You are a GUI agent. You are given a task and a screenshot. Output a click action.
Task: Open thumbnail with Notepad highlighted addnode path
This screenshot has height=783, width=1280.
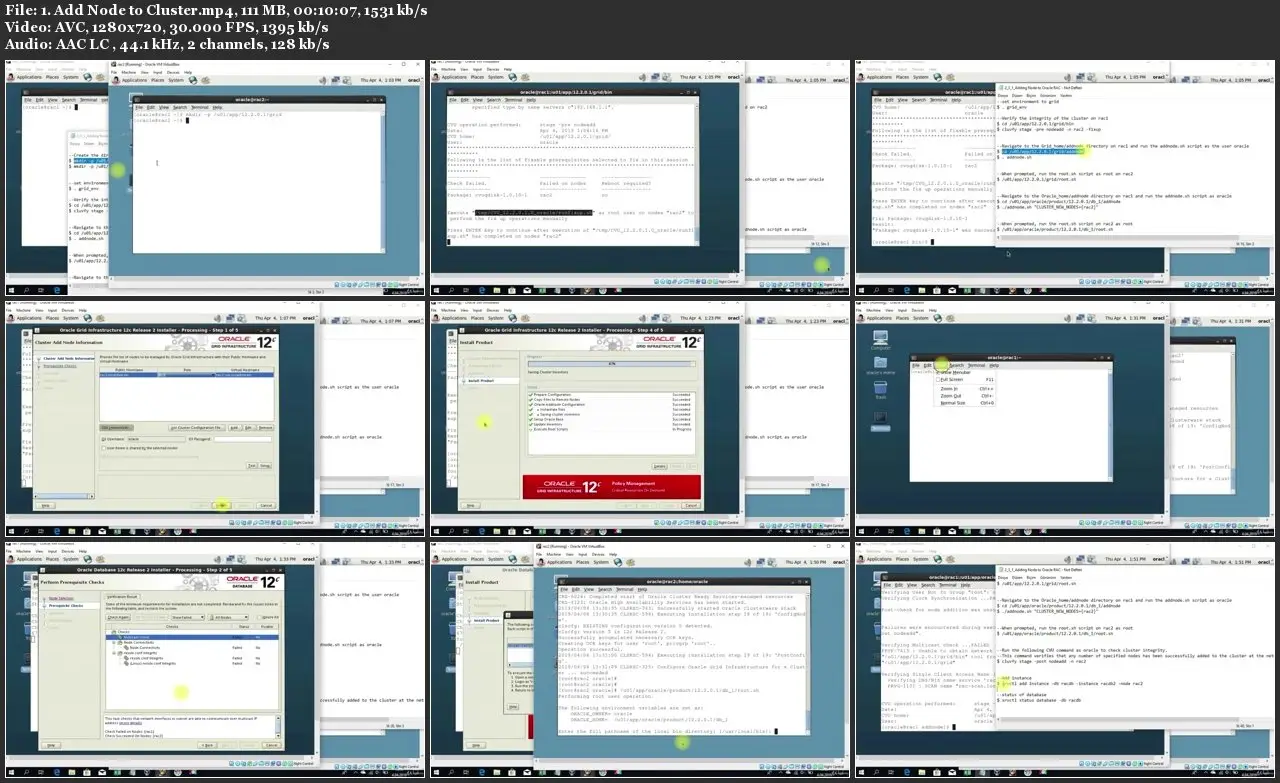[1064, 178]
